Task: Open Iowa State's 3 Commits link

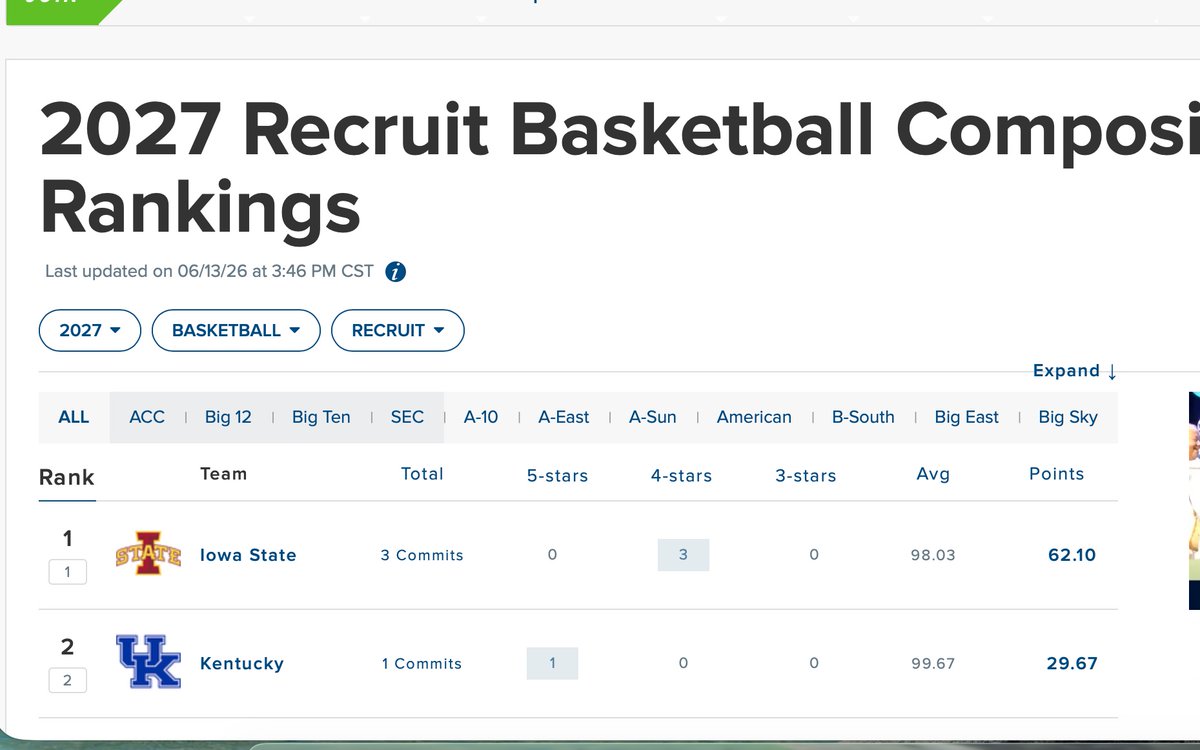Action: pyautogui.click(x=422, y=555)
